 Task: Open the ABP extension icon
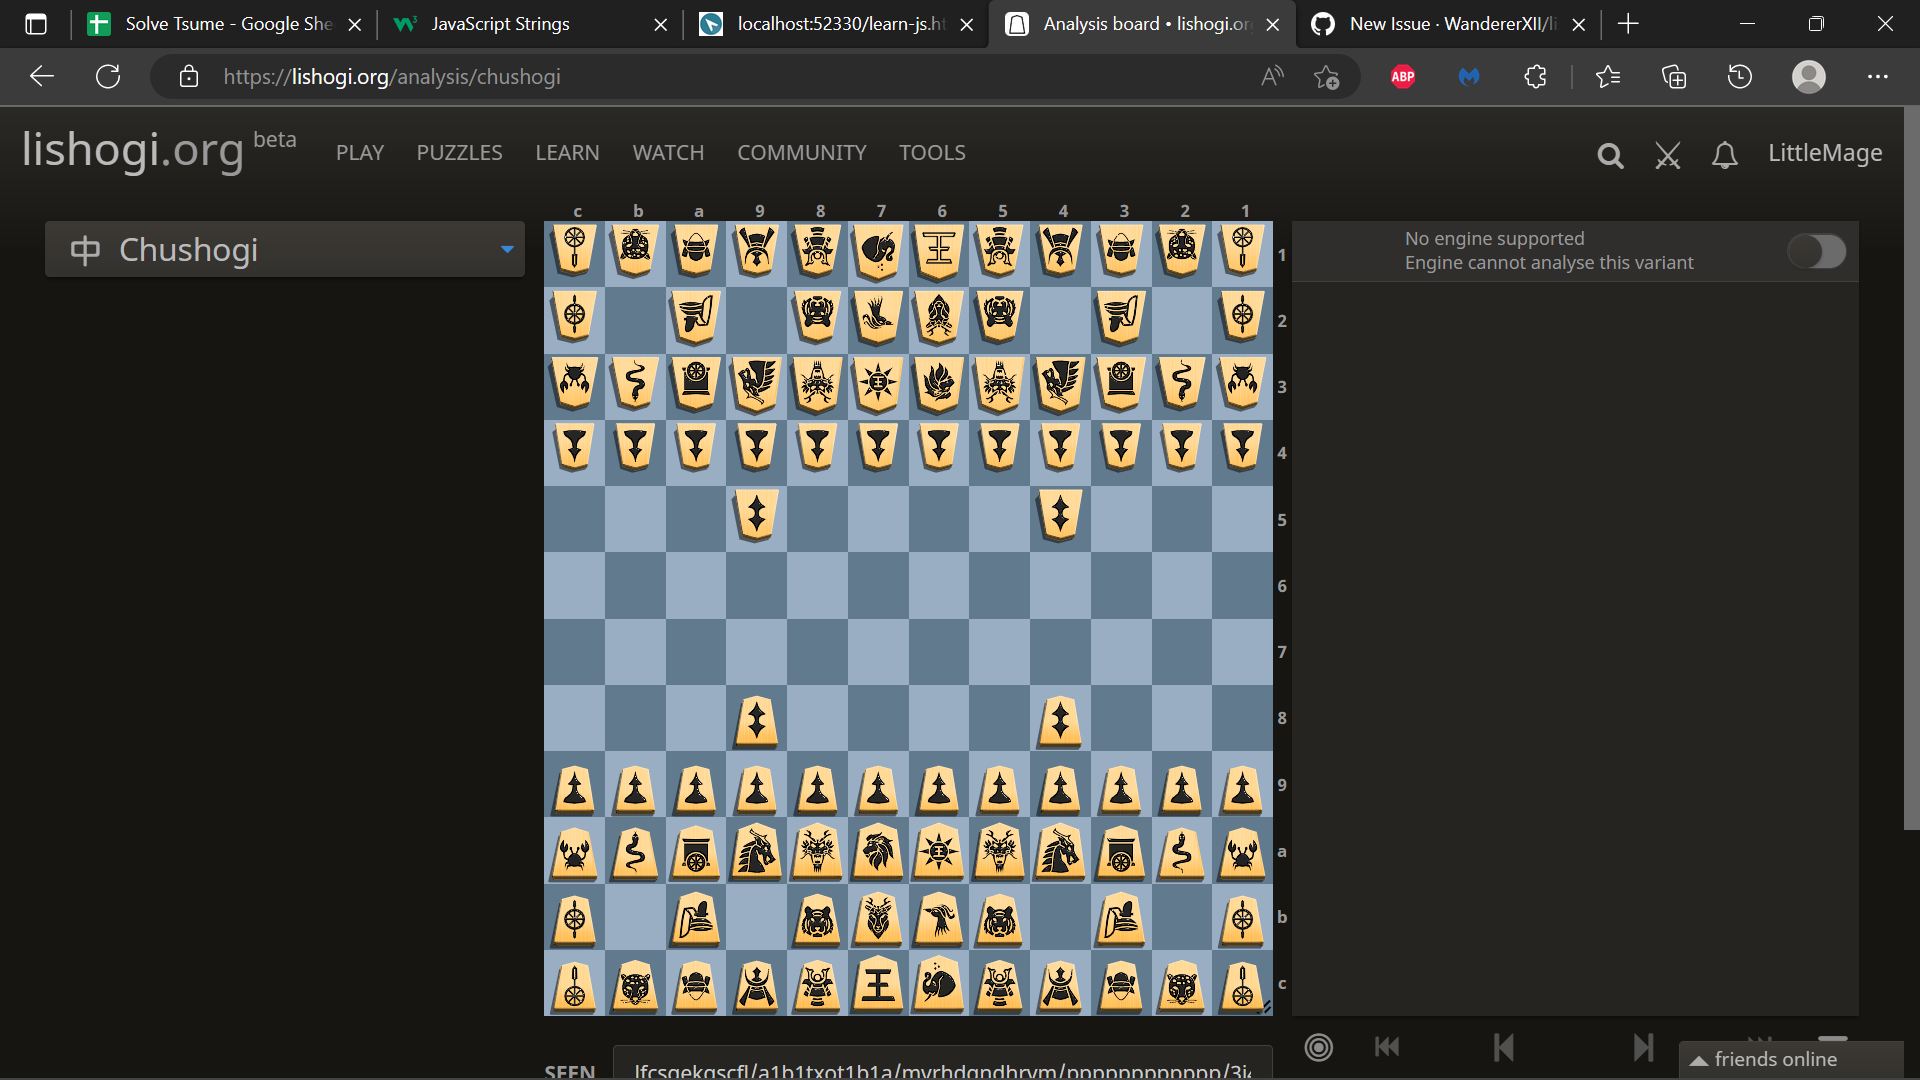(x=1403, y=77)
